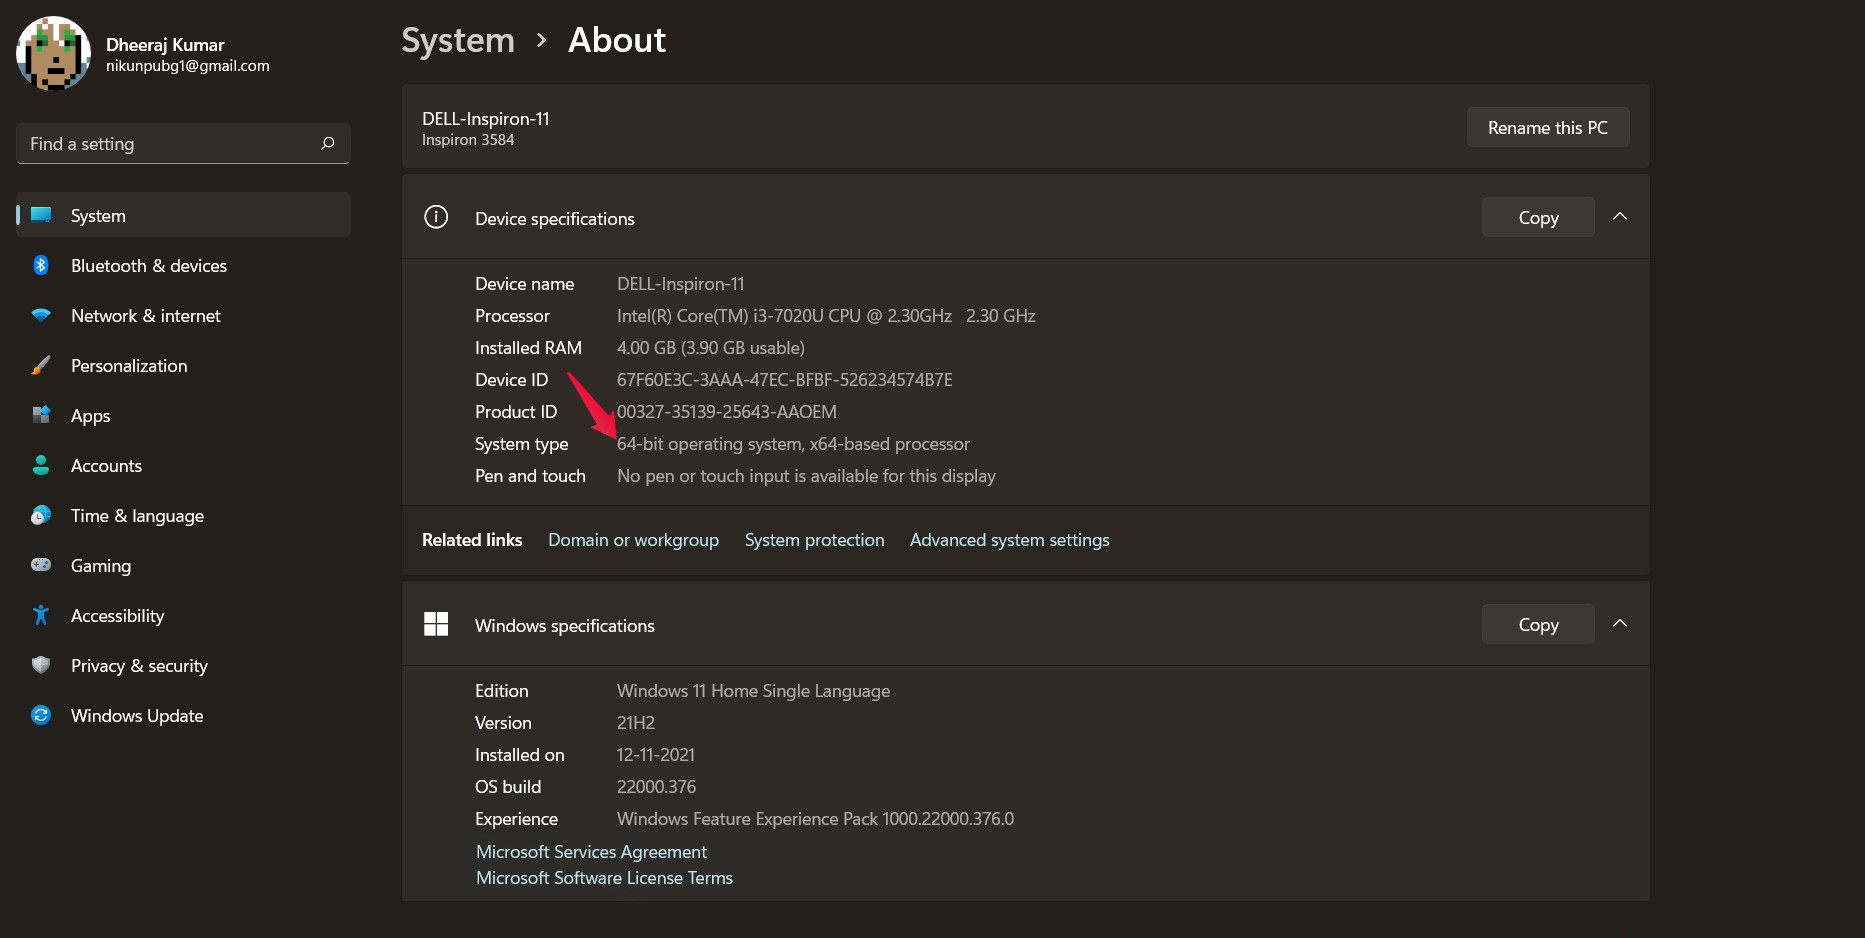Click System in the breadcrumb
1865x938 pixels.
pyautogui.click(x=458, y=40)
